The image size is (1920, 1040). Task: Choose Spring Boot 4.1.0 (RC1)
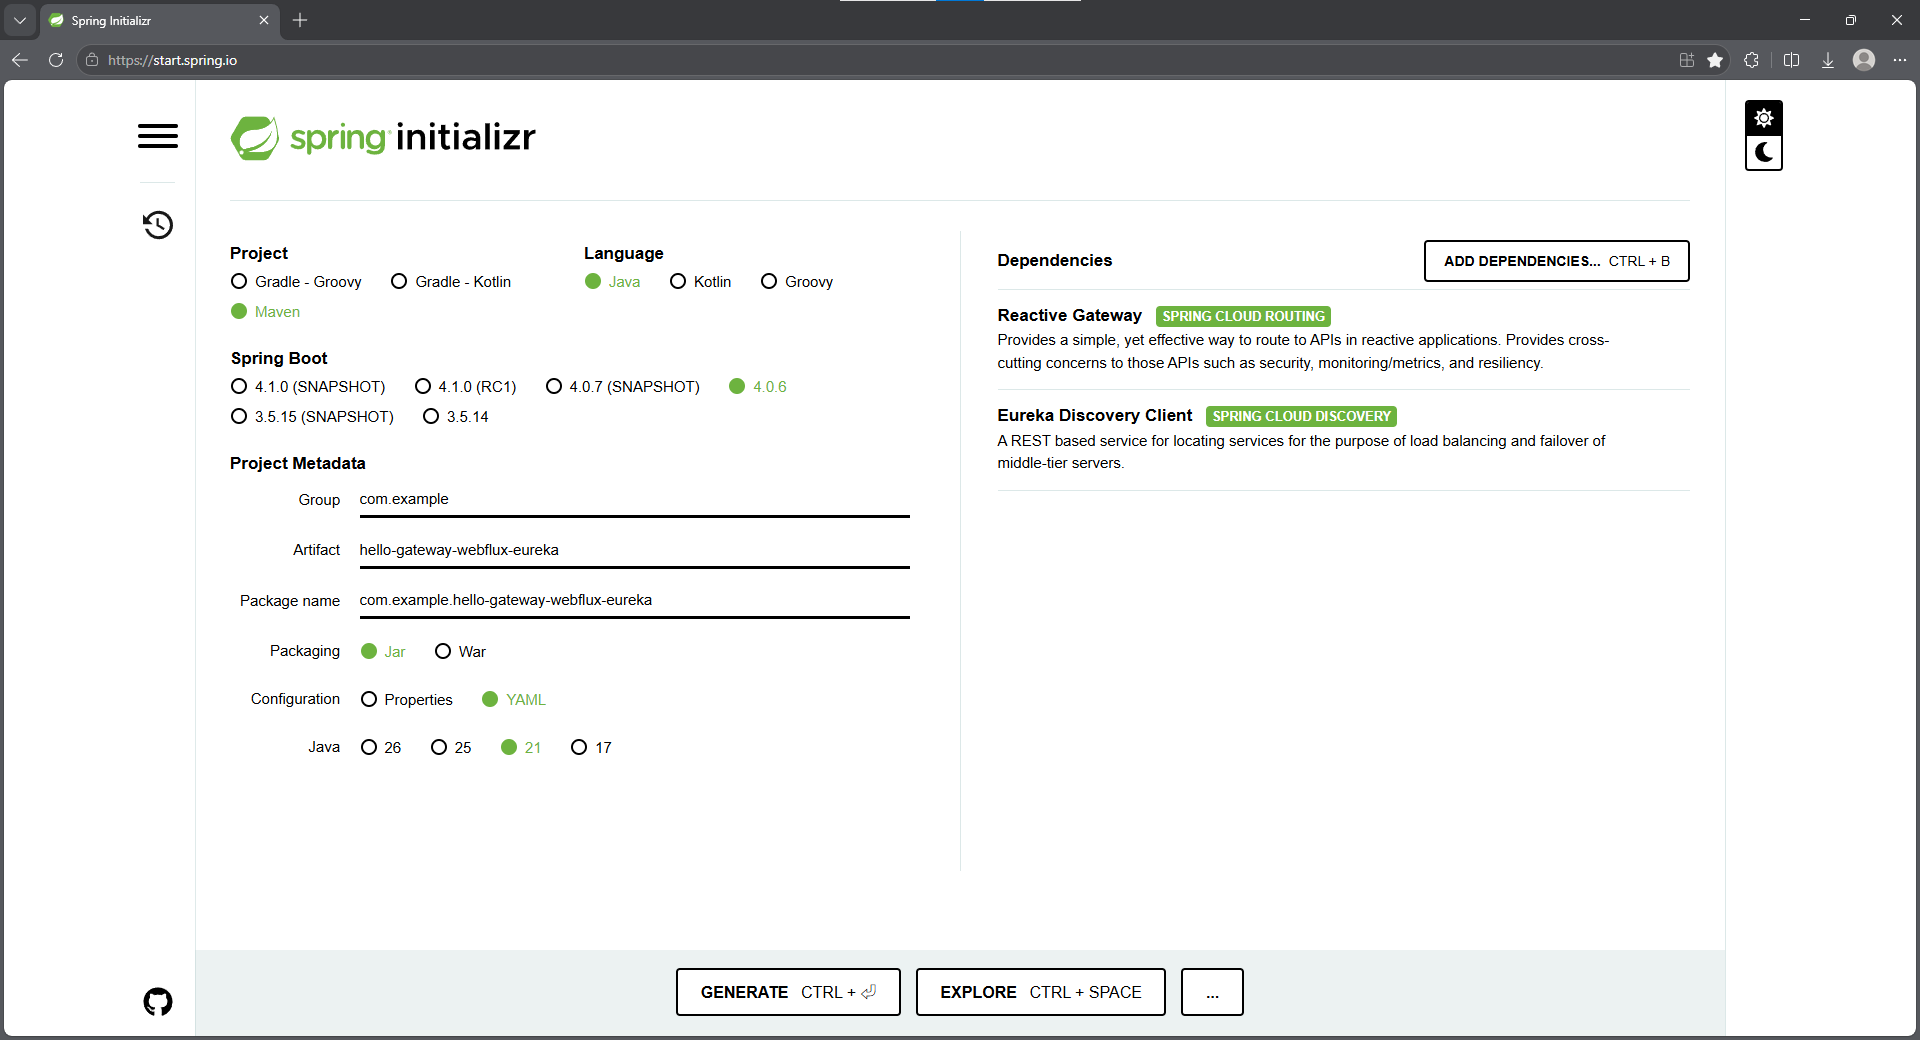tap(466, 387)
